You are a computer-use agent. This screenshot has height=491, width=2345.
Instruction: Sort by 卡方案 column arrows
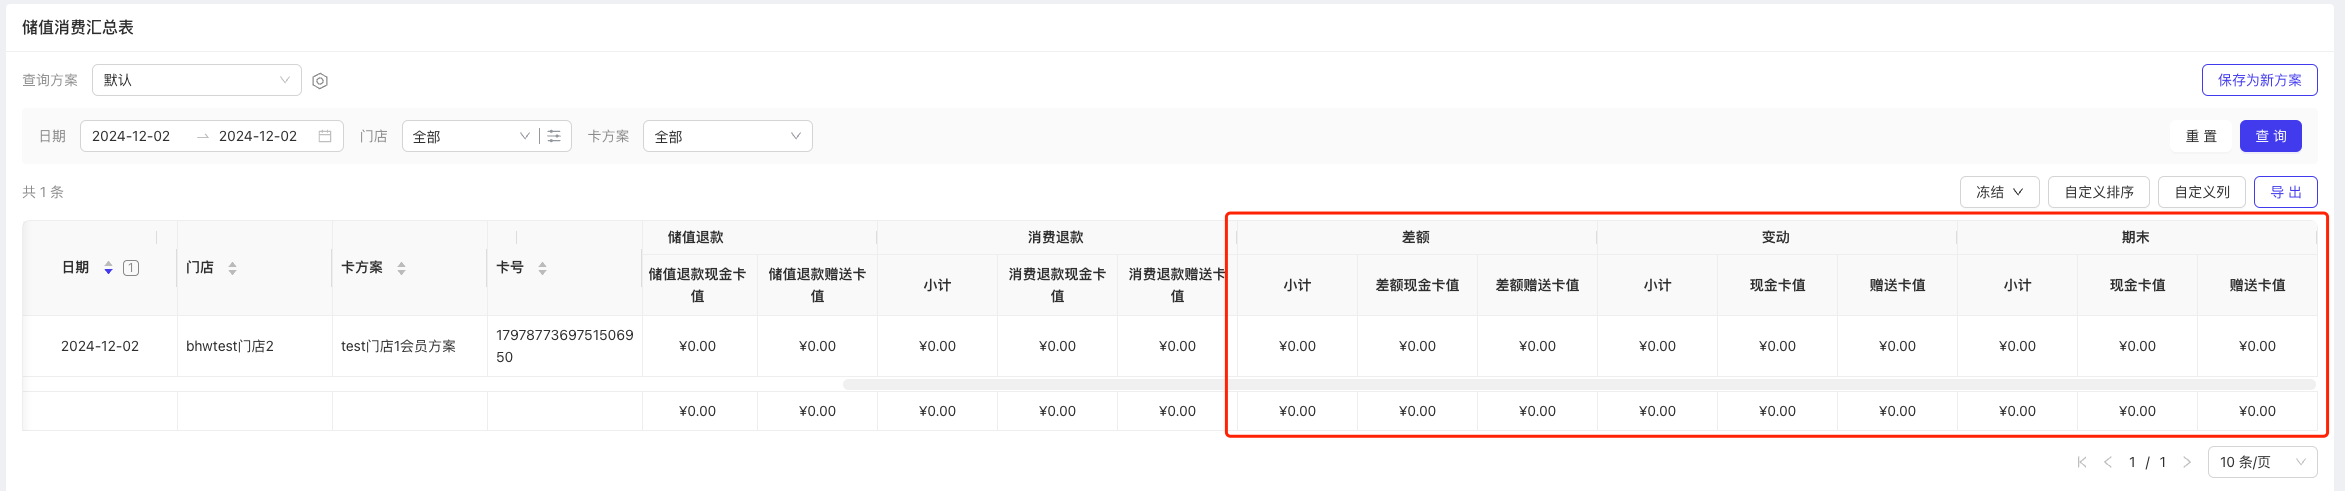[401, 268]
